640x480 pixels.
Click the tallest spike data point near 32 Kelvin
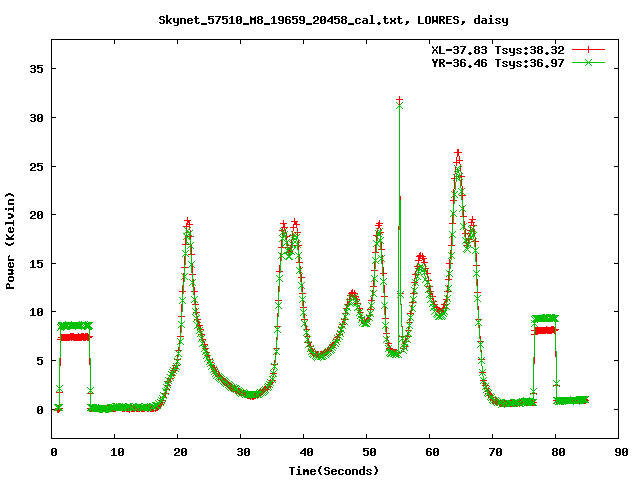click(399, 100)
